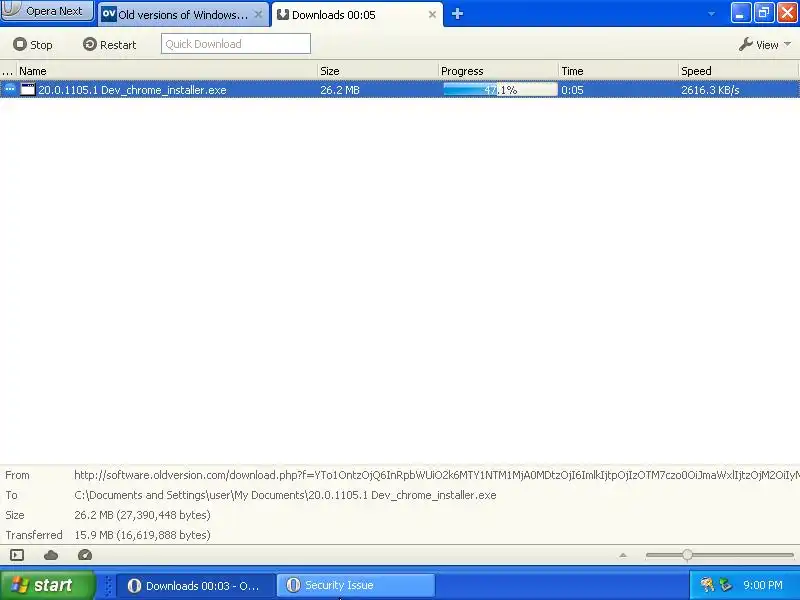
Task: Restart the chrome installer download
Action: point(109,45)
